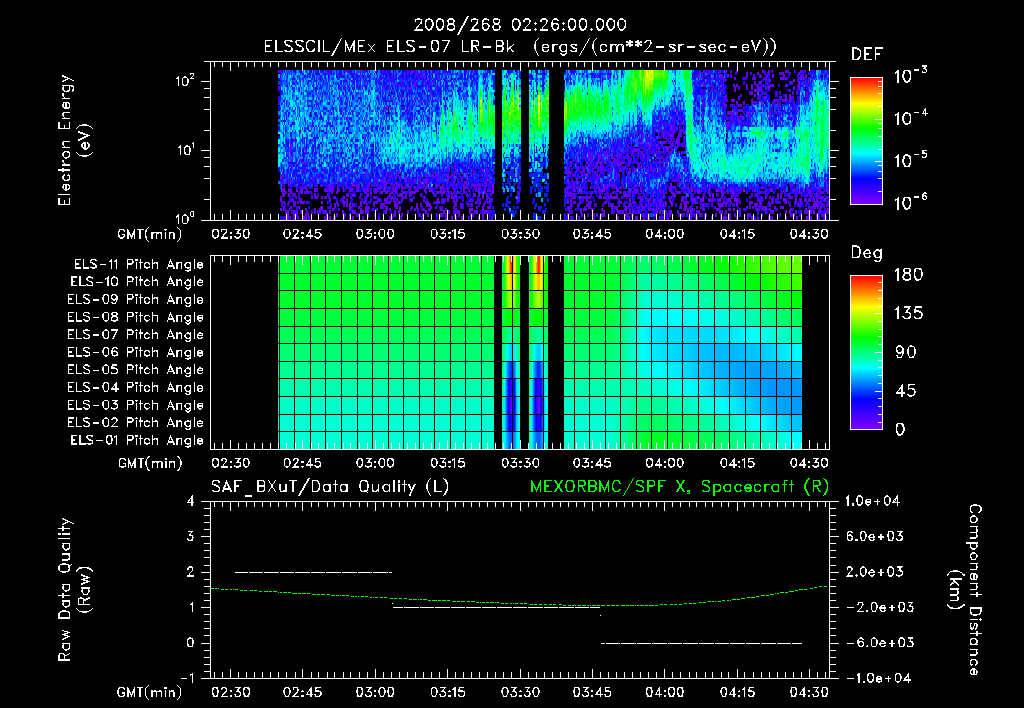Click the green MEXORBMC/SPF X, Spacecraft (R) title
This screenshot has width=1024, height=708.
(679, 487)
